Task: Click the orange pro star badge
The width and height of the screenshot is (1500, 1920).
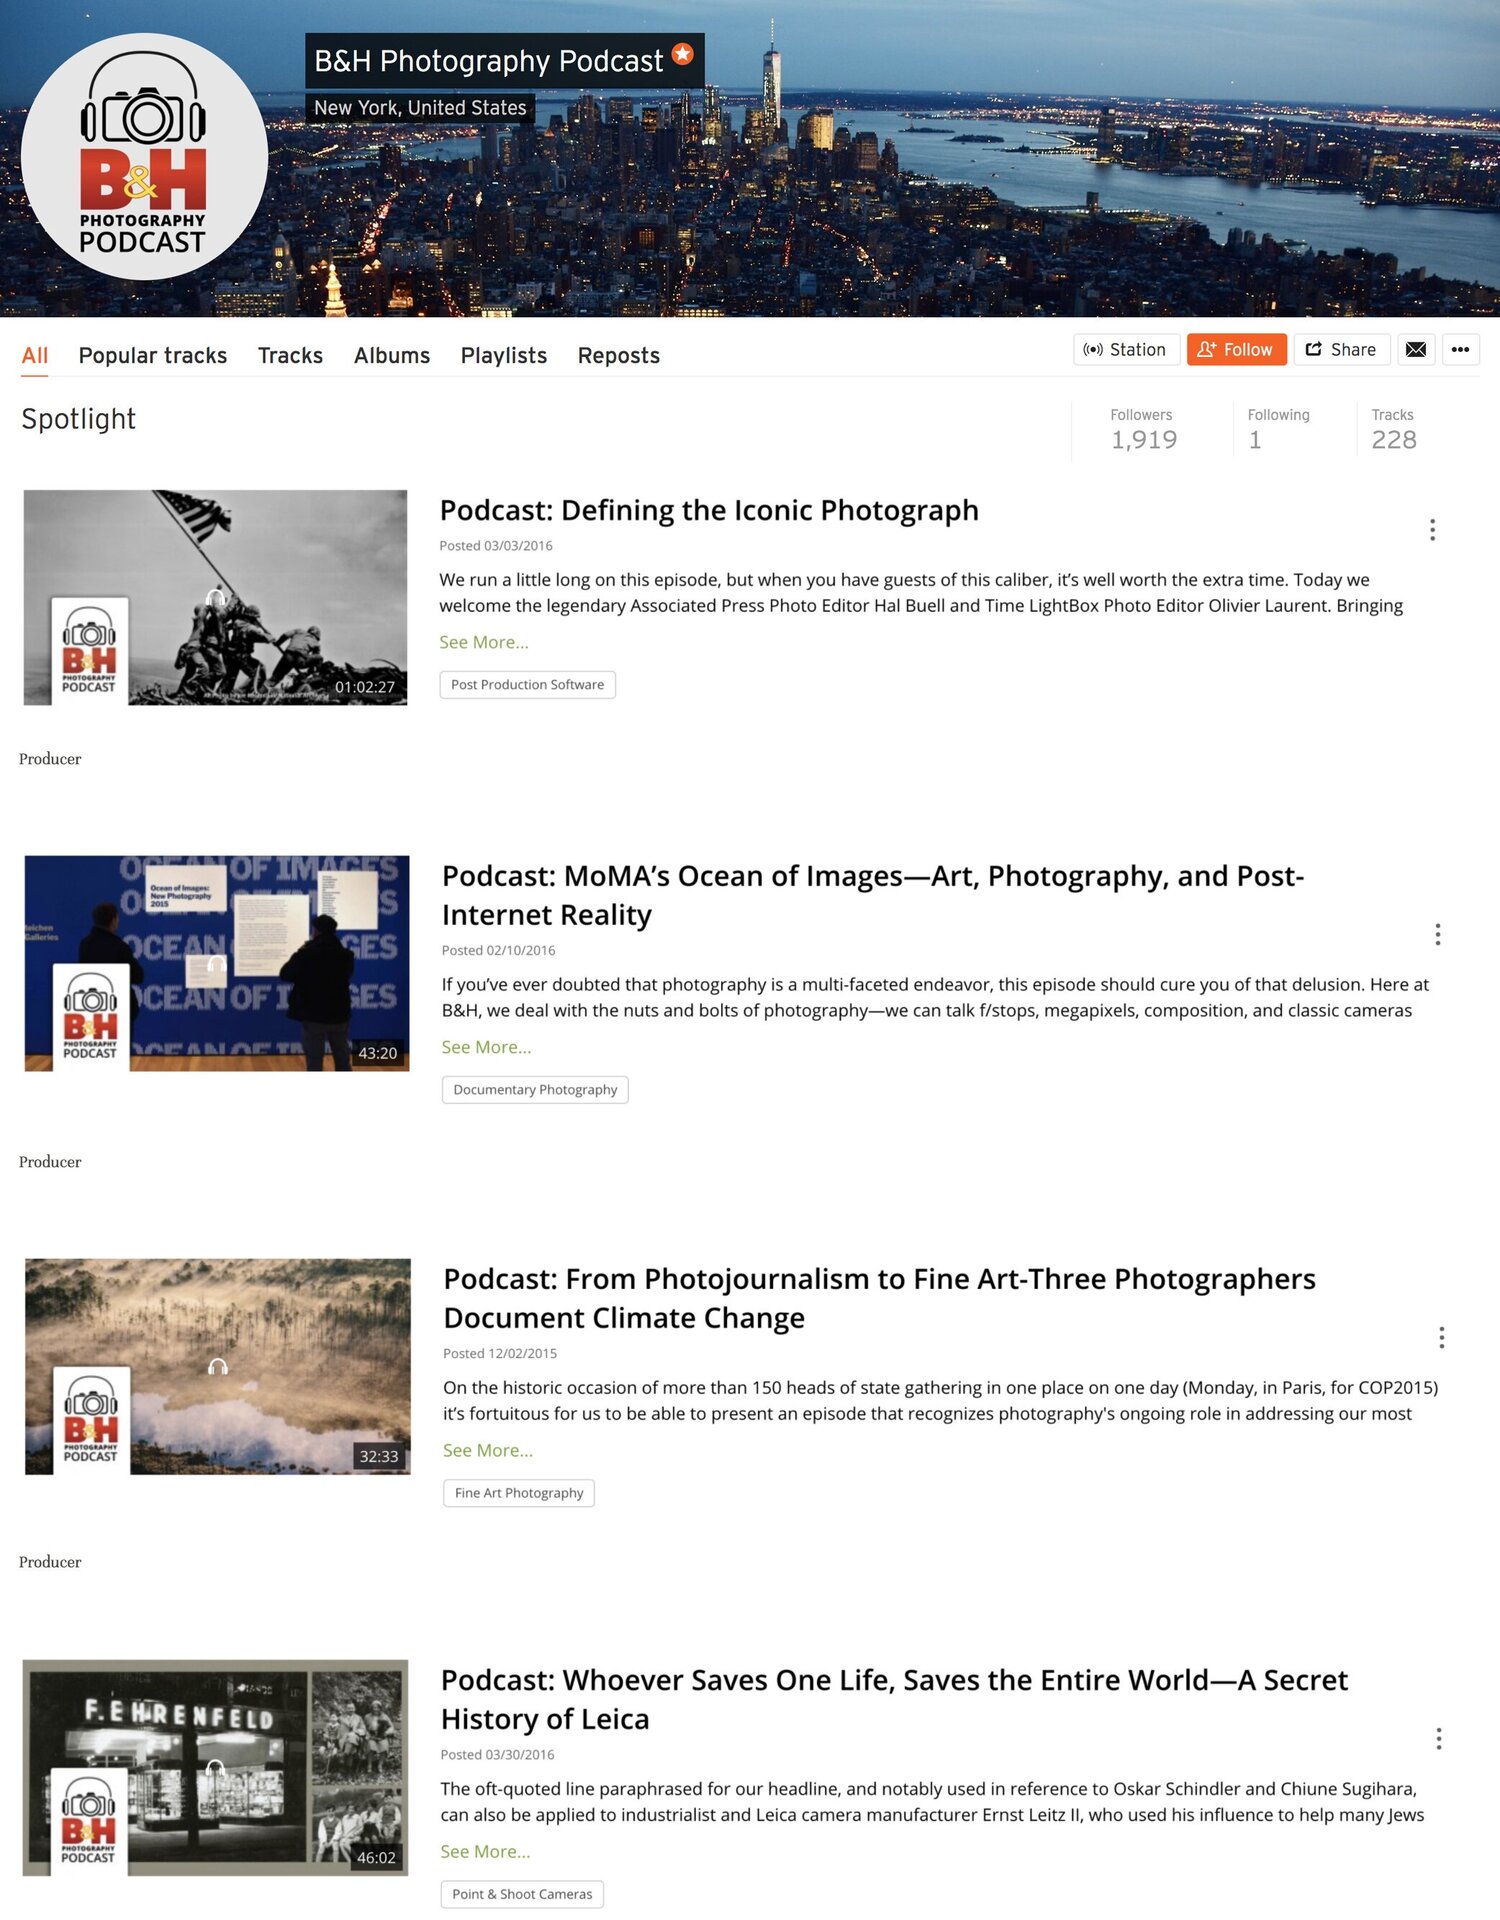Action: pos(683,54)
